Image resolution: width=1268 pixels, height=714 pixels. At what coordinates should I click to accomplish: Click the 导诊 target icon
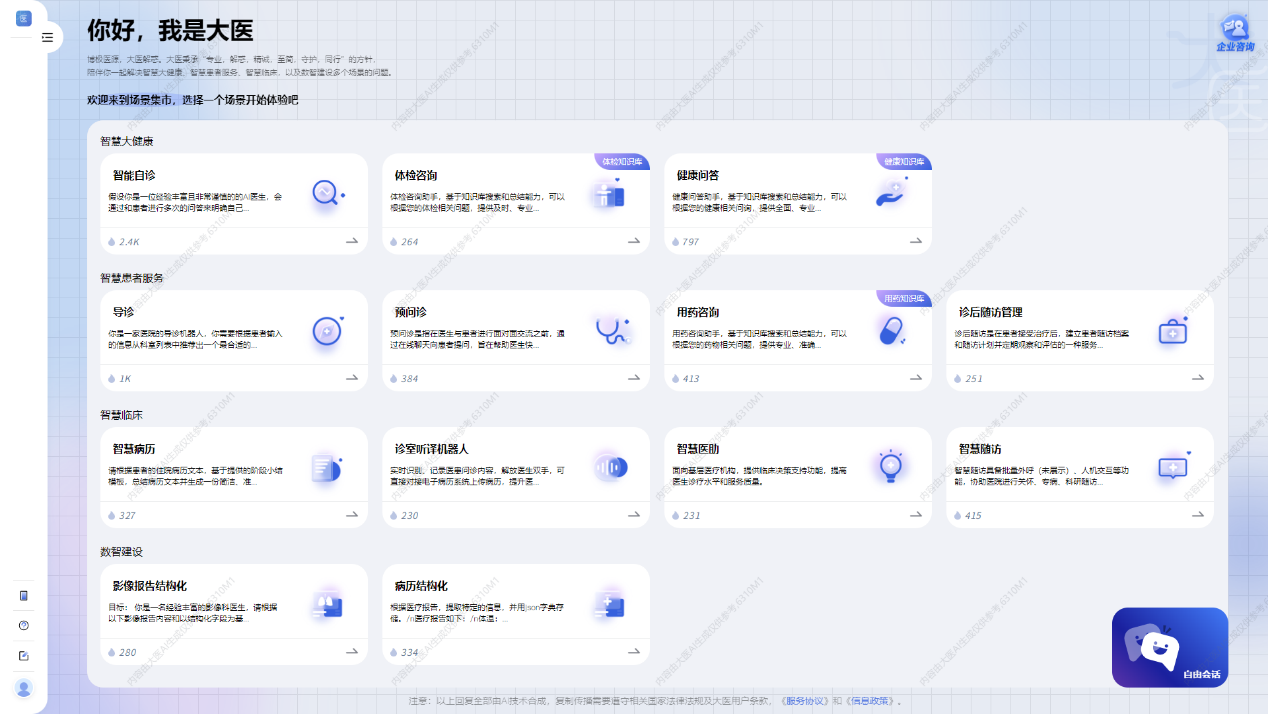coord(327,330)
